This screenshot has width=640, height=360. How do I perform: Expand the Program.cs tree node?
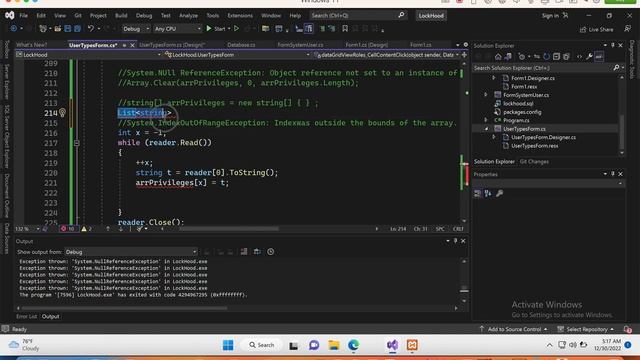click(x=486, y=120)
